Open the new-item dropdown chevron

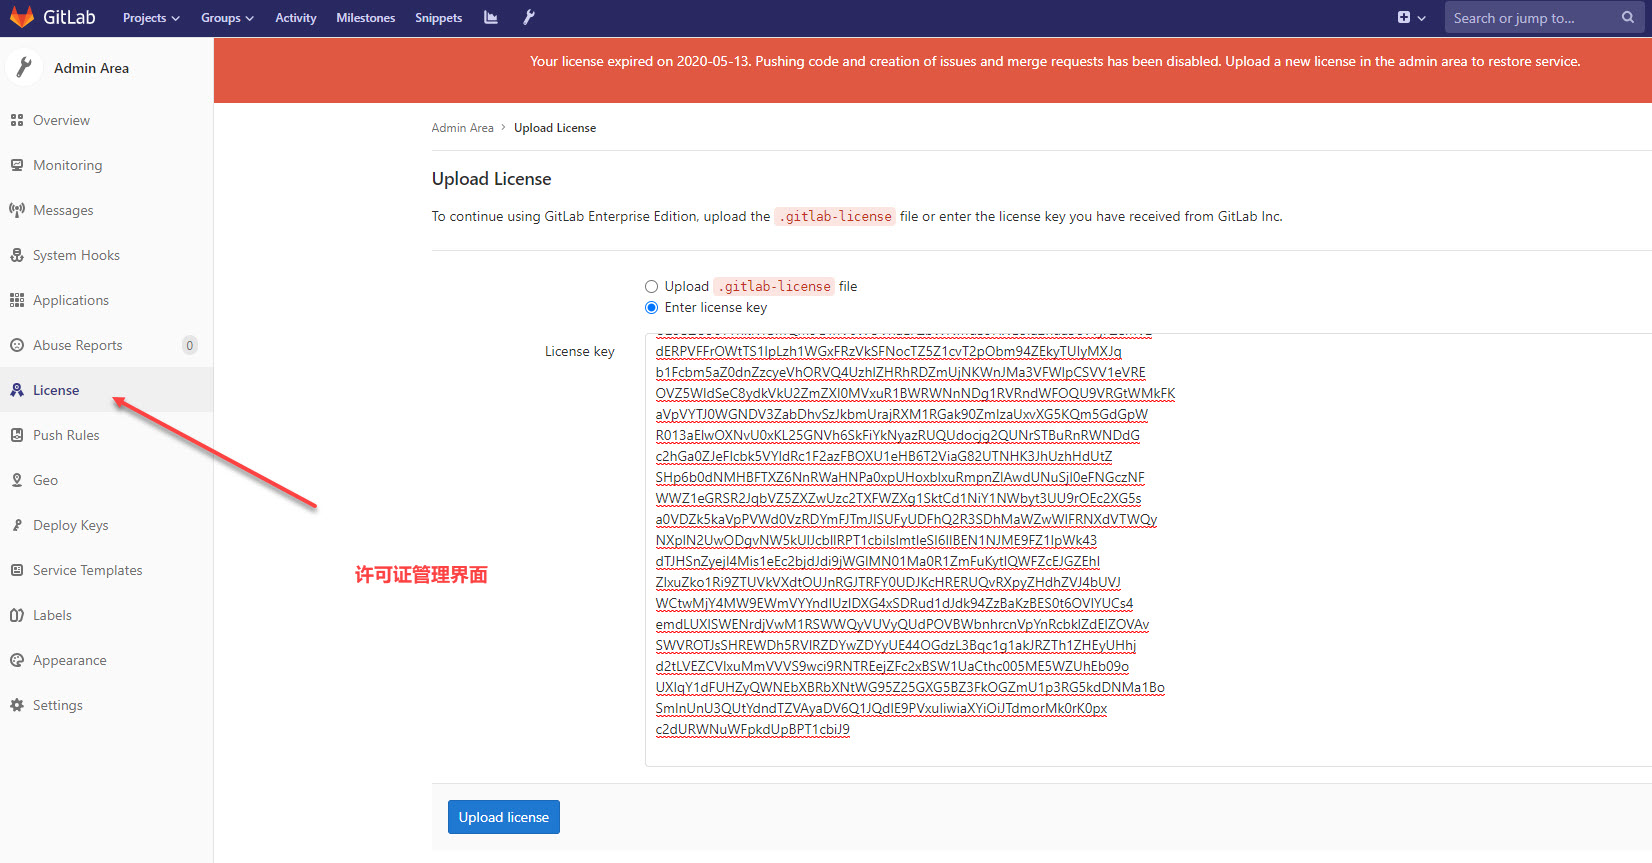click(x=1422, y=18)
